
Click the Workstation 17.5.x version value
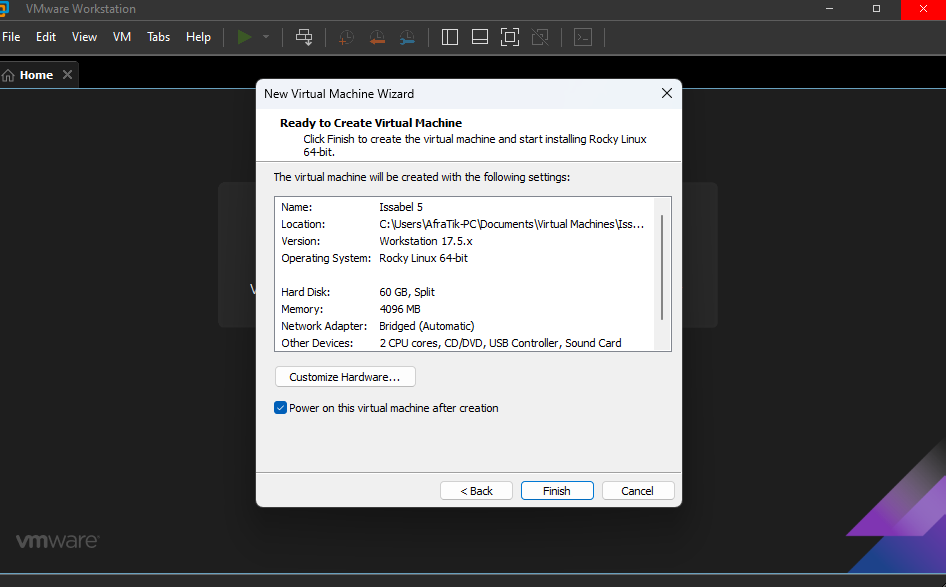[426, 241]
